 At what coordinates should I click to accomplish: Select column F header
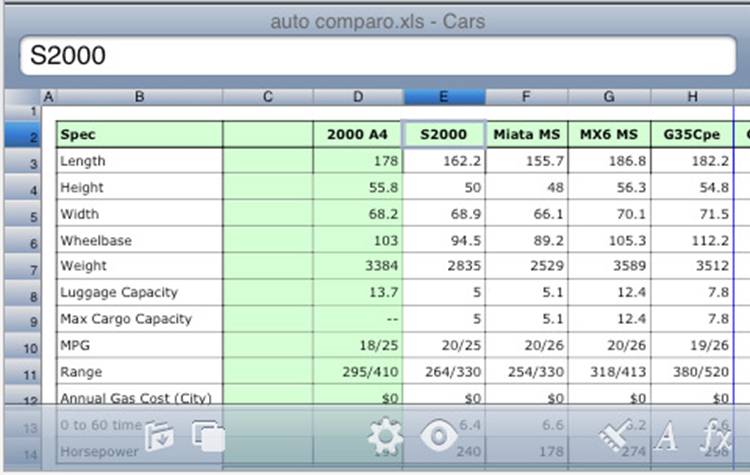click(526, 97)
